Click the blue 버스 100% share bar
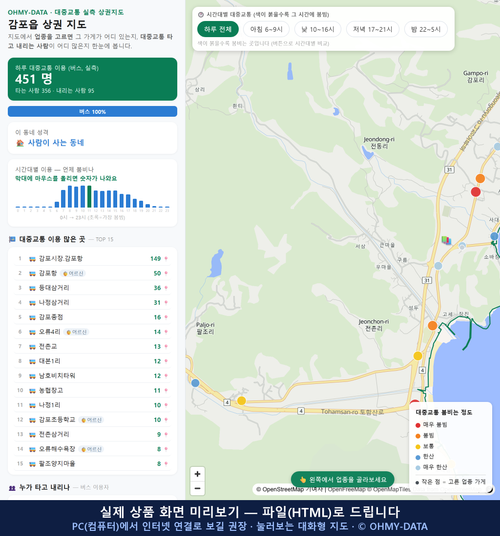This screenshot has width=500, height=536. [x=92, y=111]
